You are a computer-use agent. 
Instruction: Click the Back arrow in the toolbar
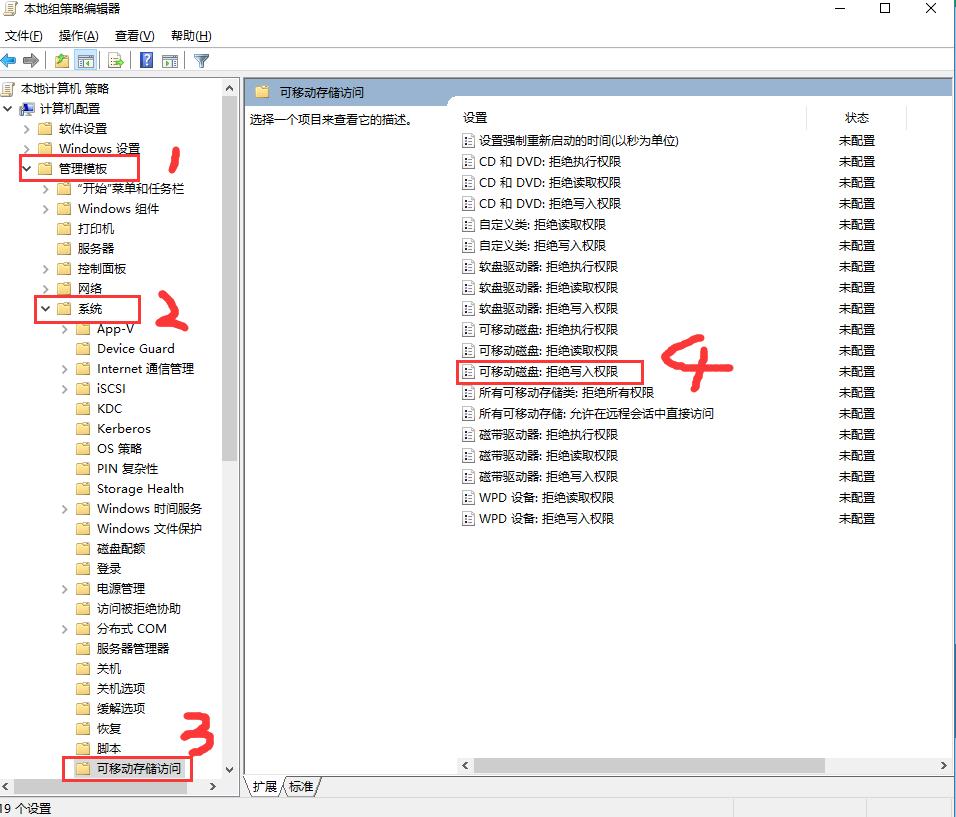(x=9, y=60)
